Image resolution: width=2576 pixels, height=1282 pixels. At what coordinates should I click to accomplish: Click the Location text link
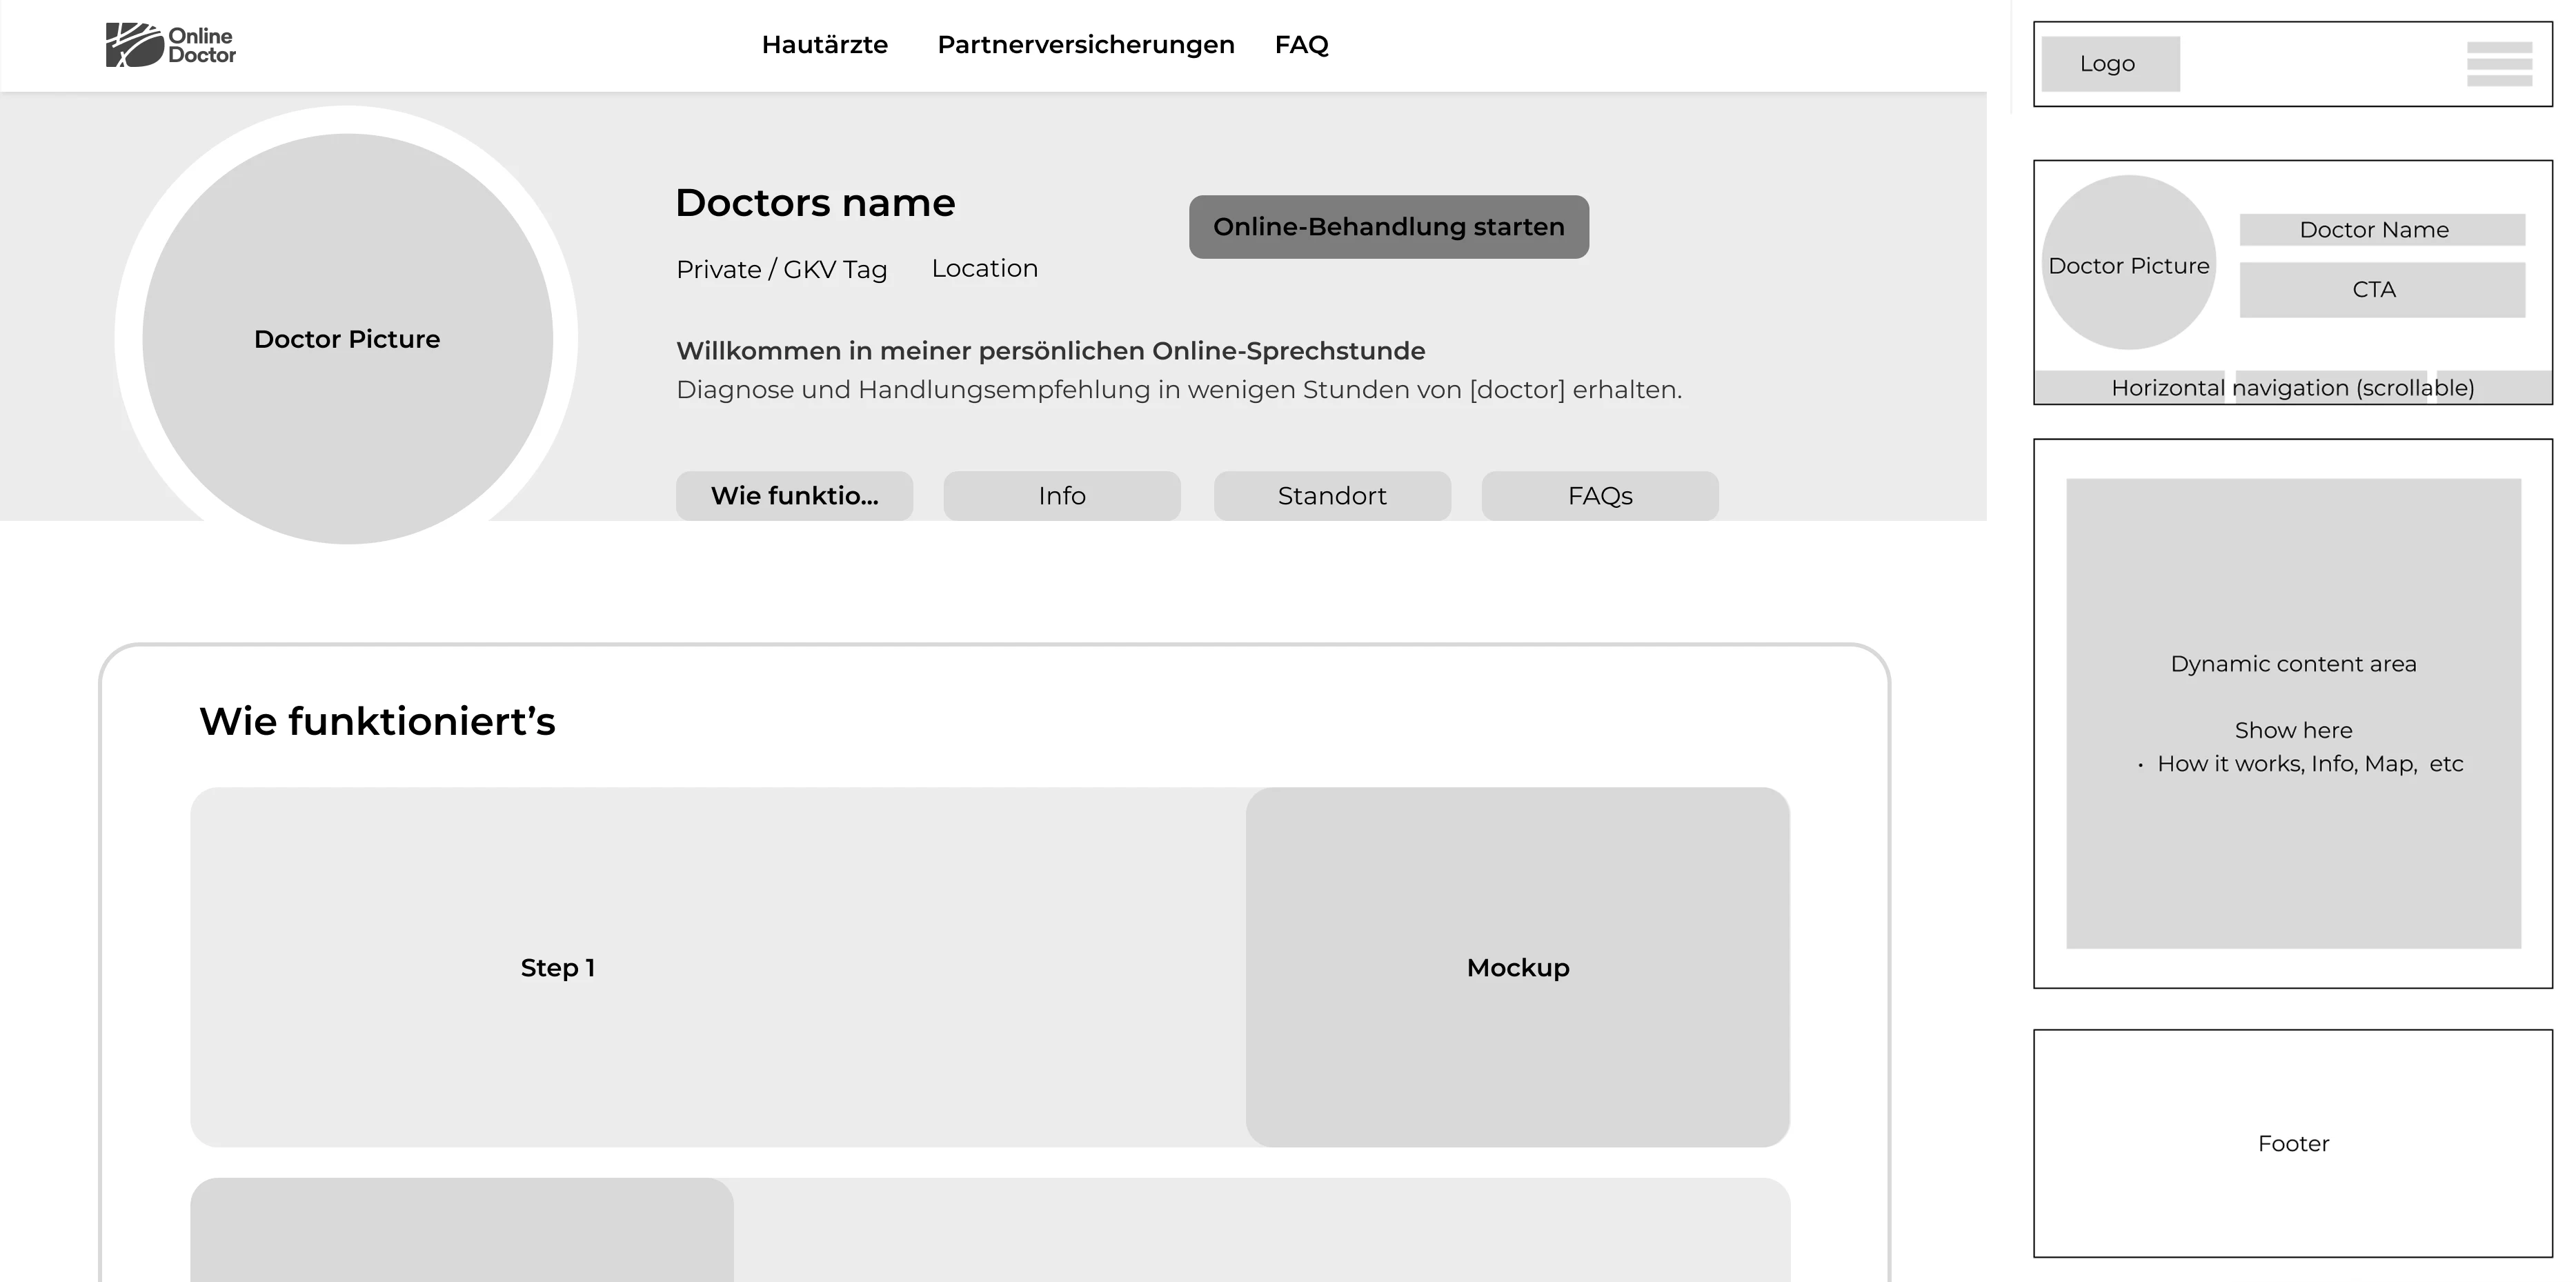click(x=984, y=268)
